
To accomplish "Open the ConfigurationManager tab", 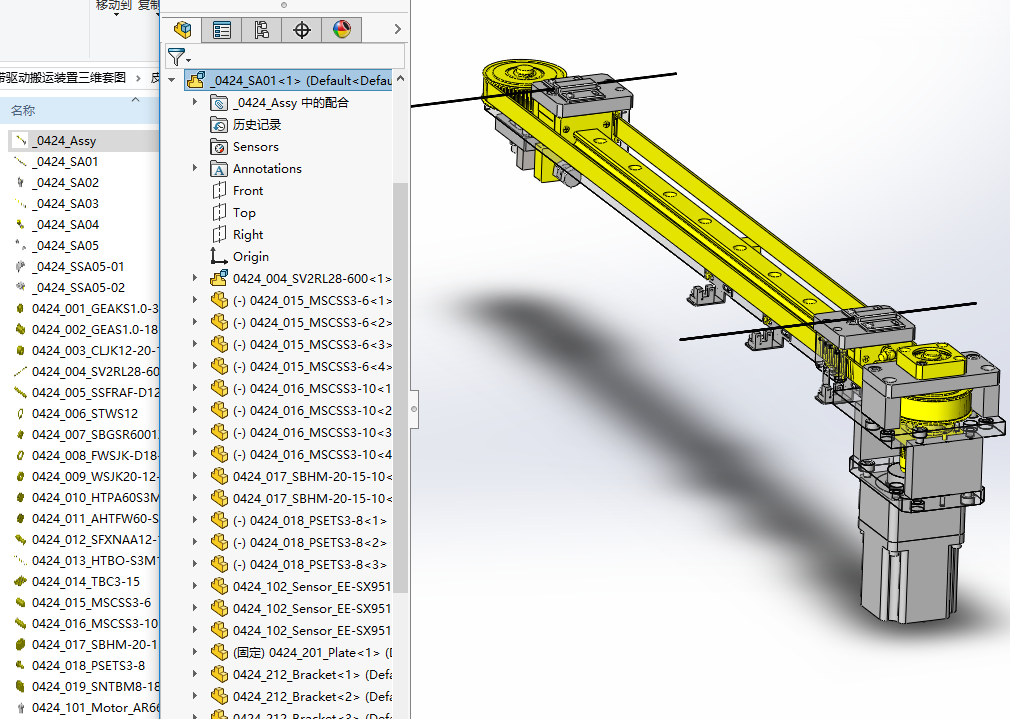I will (x=262, y=30).
